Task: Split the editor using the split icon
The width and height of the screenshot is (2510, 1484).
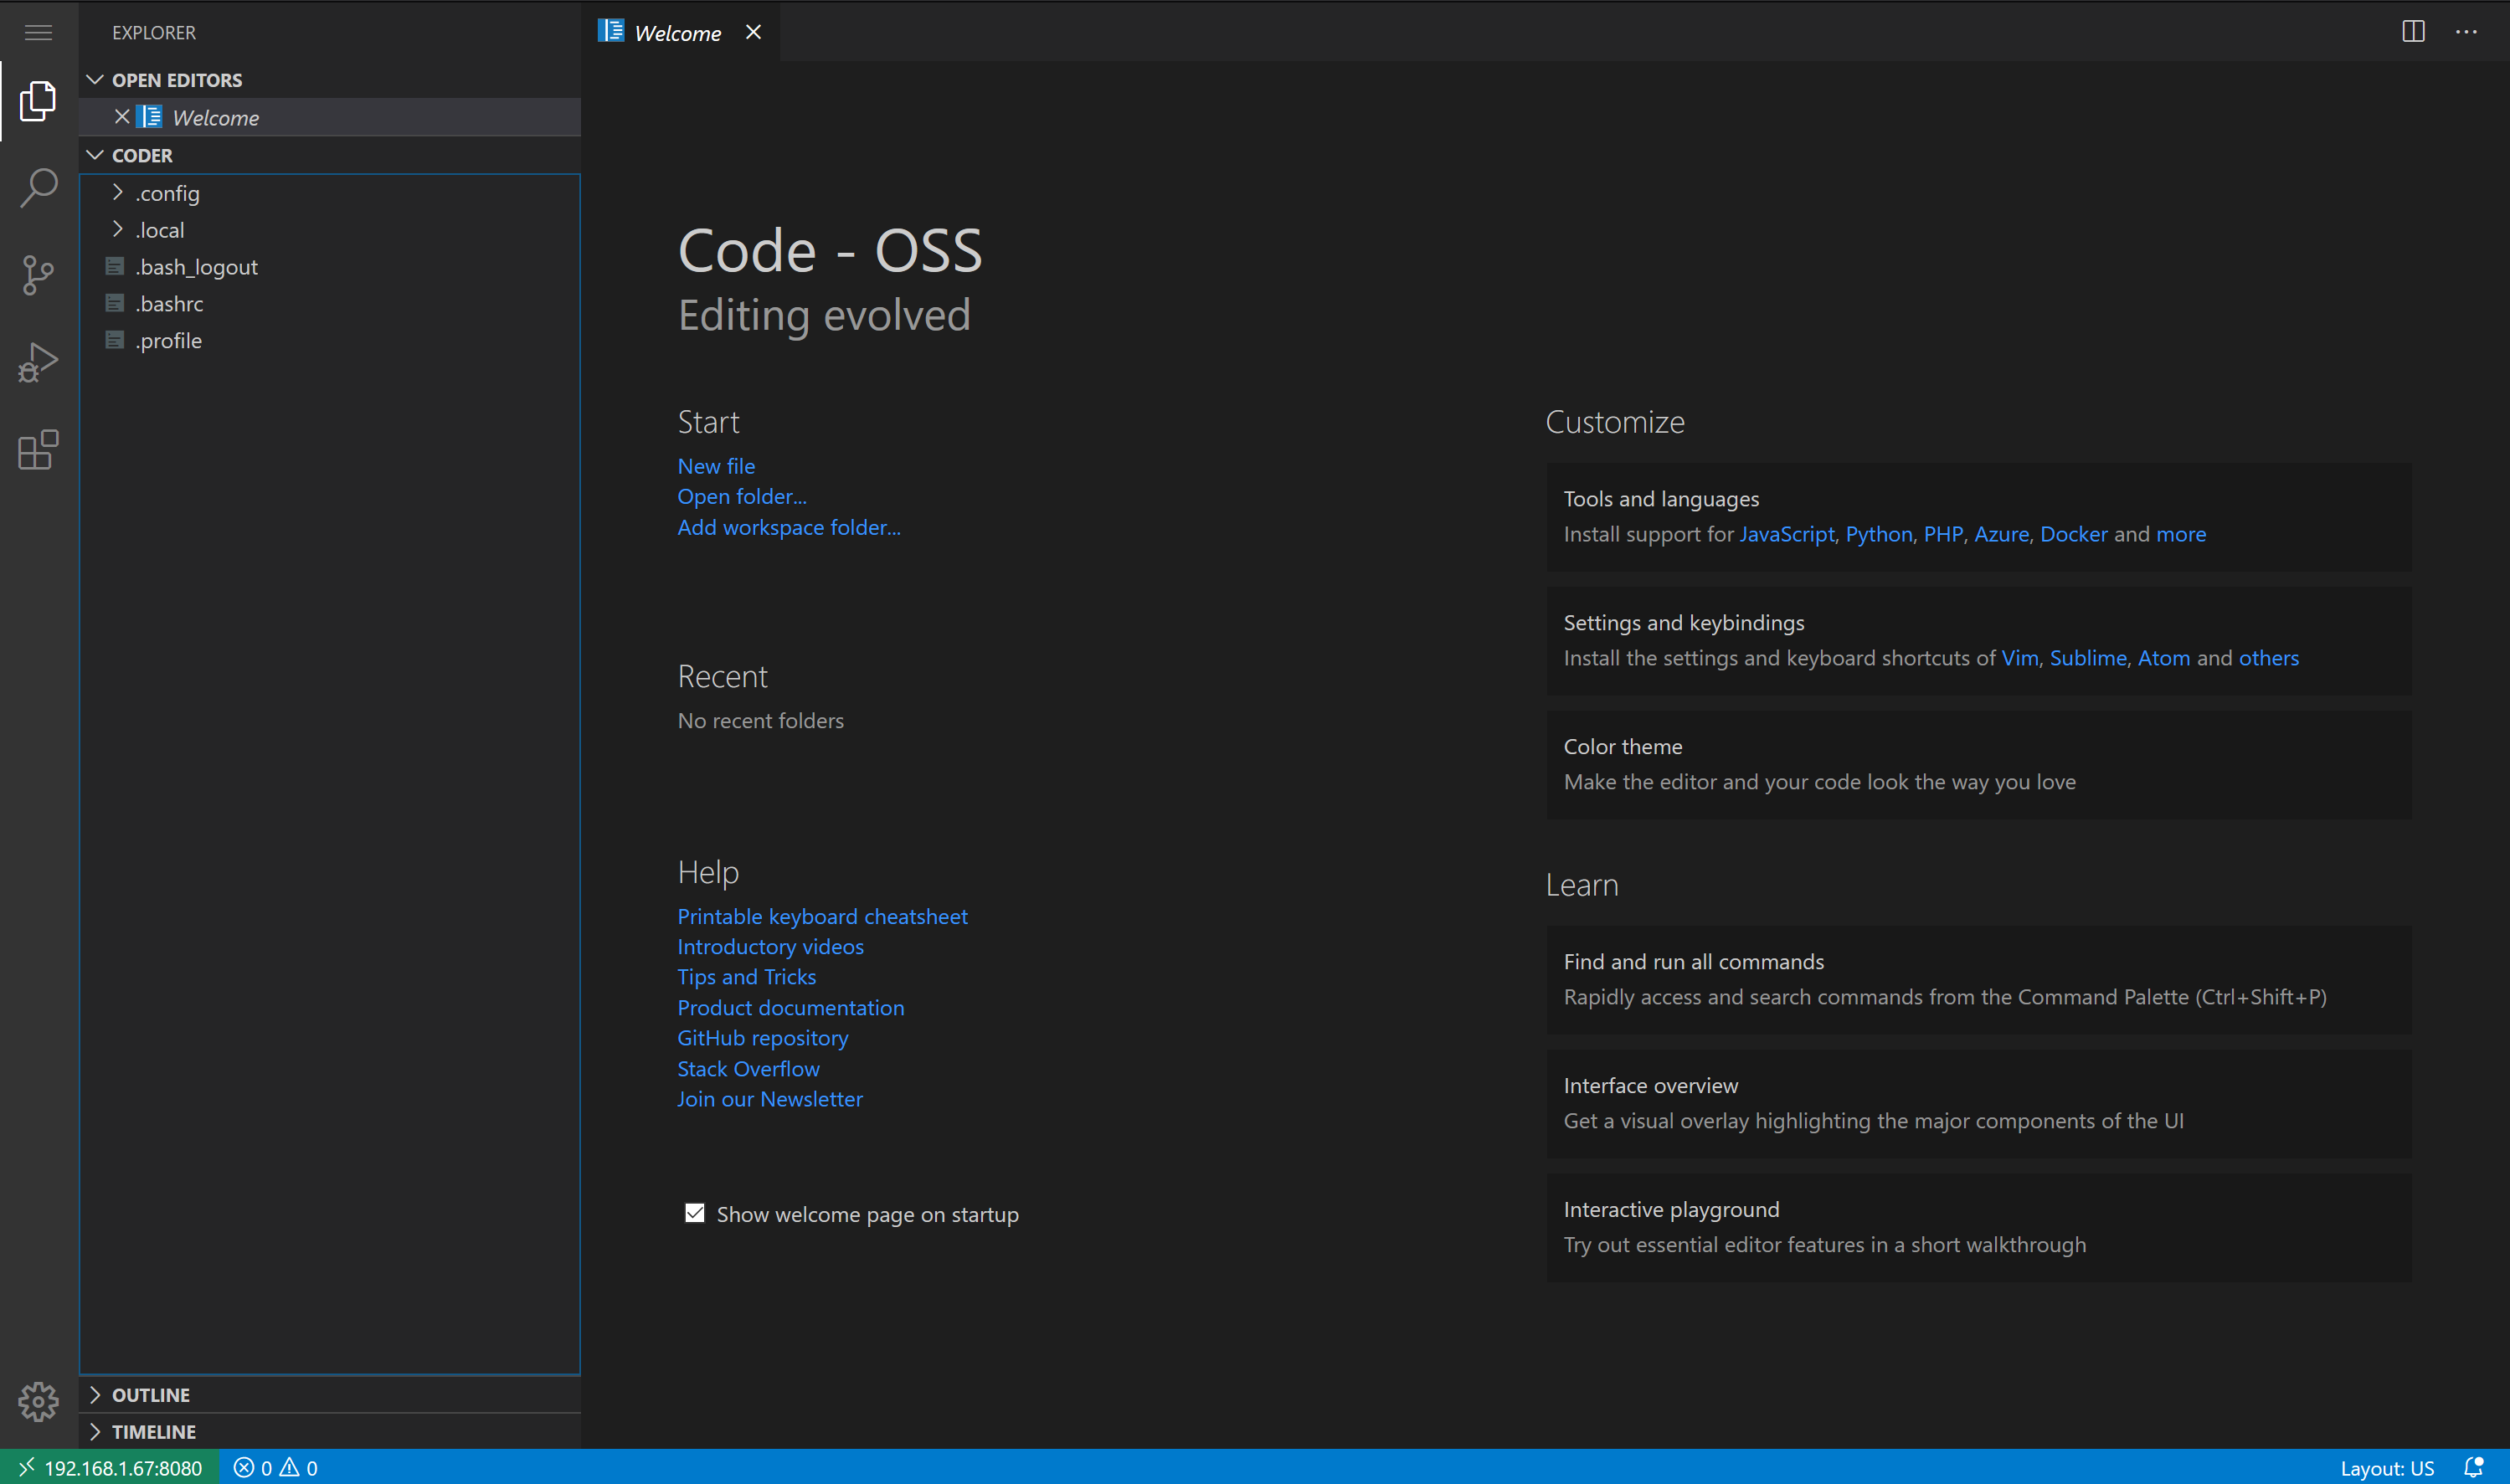Action: click(x=2414, y=31)
